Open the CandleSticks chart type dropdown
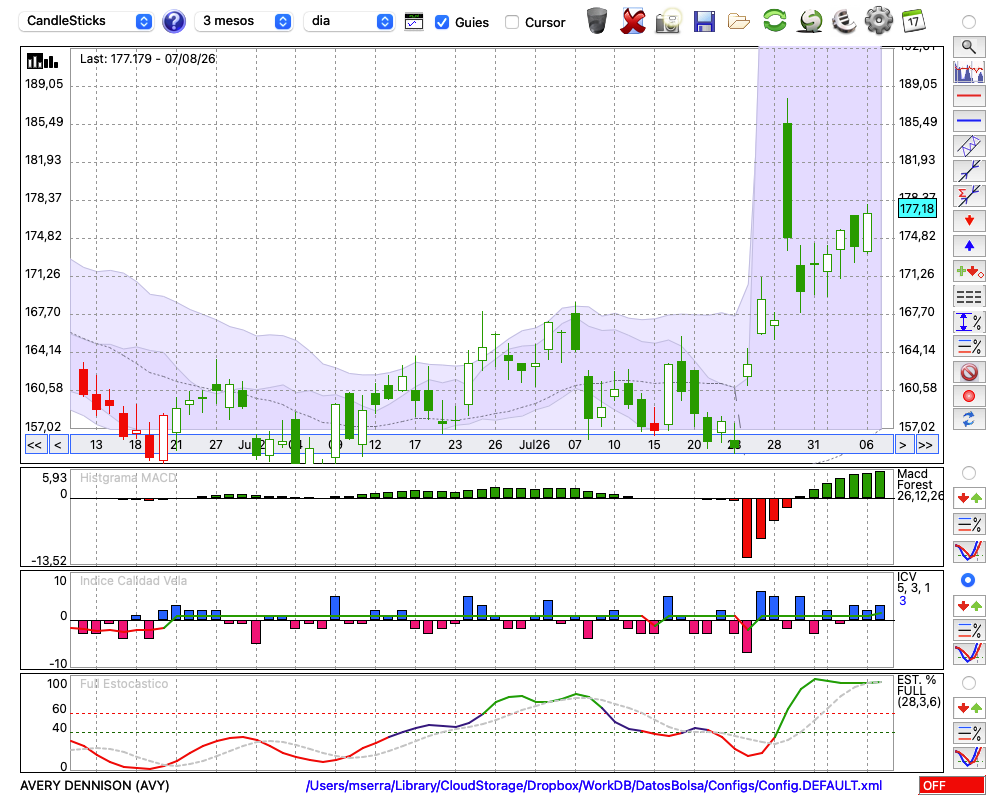Viewport: 1000px width, 800px height. coord(86,21)
